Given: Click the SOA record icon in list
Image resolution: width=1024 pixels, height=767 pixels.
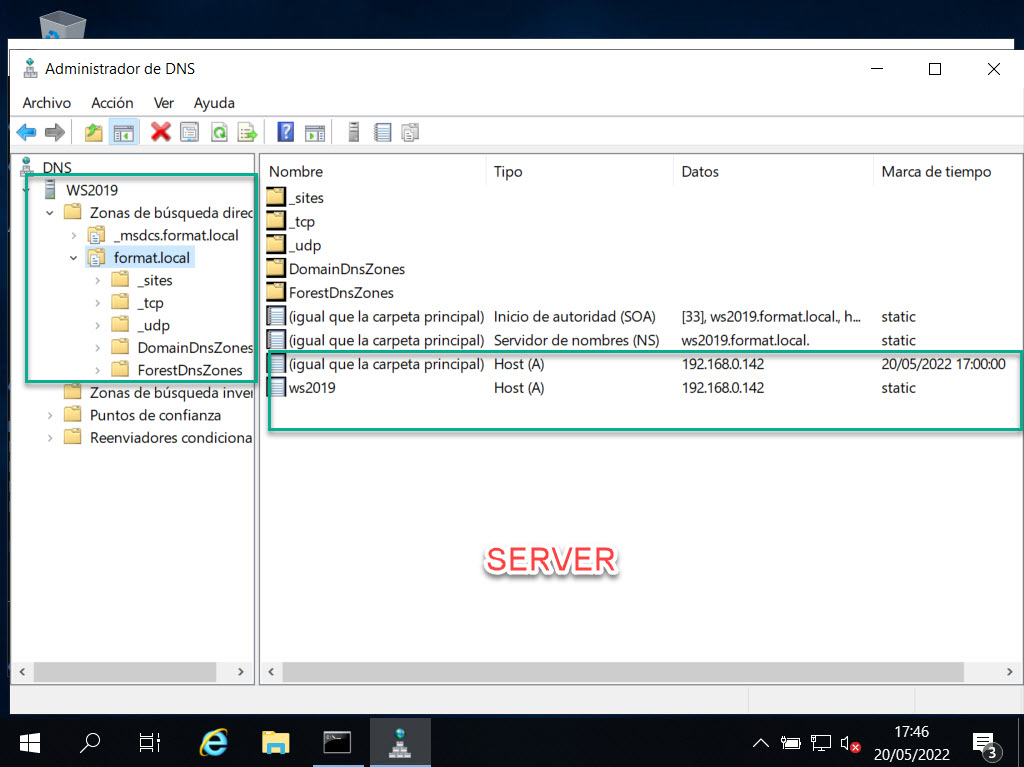Looking at the screenshot, I should tap(276, 316).
